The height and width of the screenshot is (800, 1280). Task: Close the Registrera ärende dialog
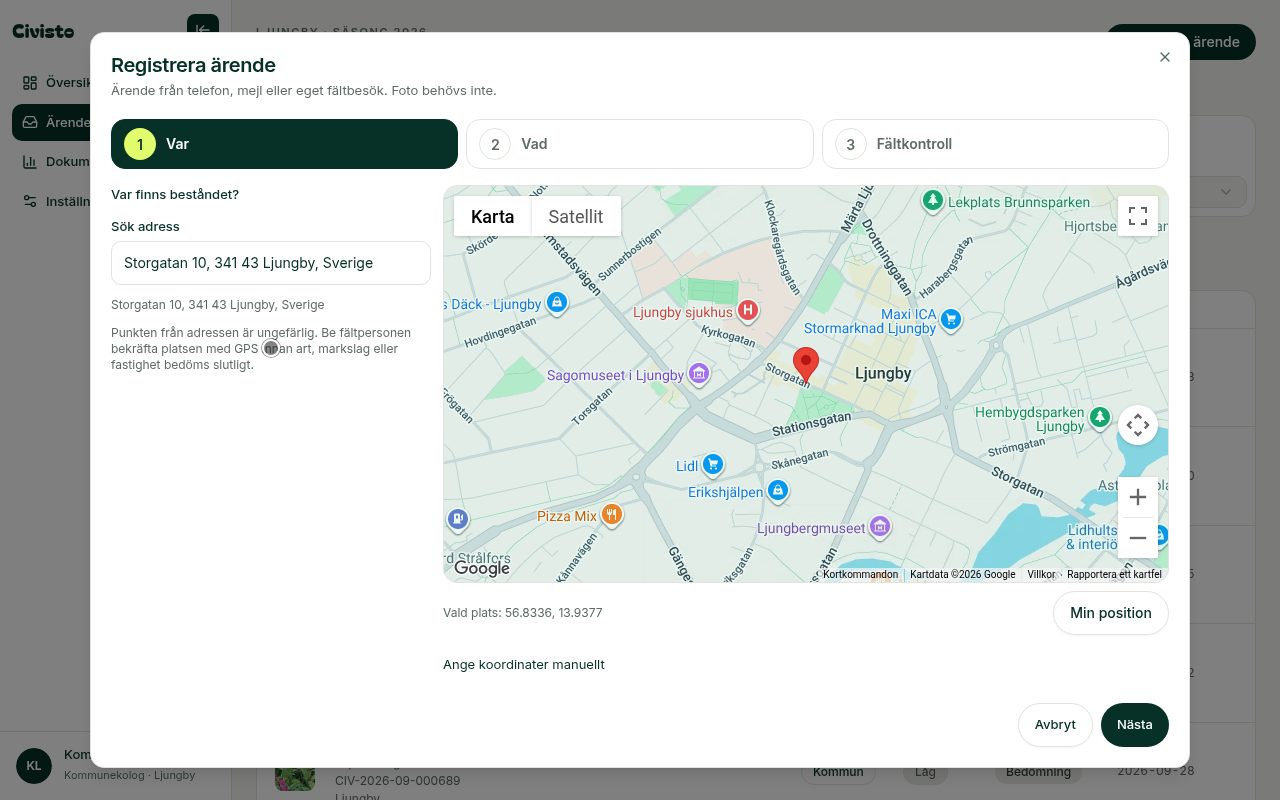point(1165,57)
